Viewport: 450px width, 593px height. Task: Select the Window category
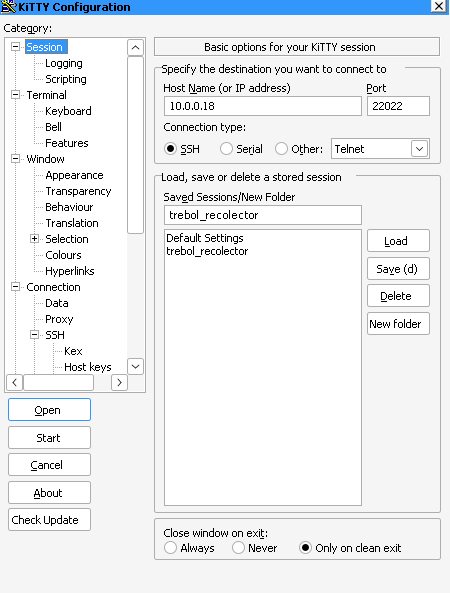[45, 159]
